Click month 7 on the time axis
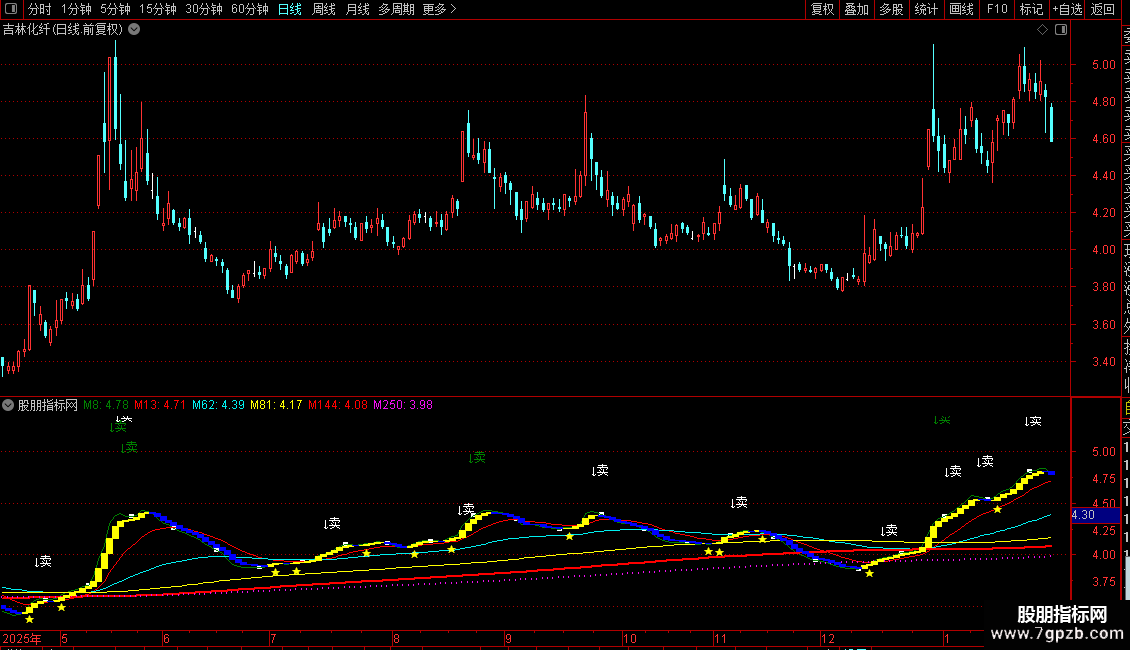 273,638
